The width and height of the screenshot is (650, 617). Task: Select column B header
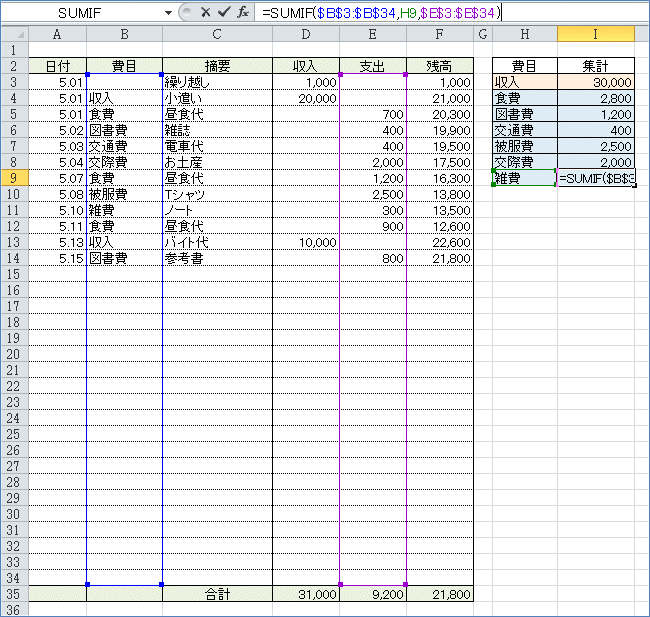point(124,35)
